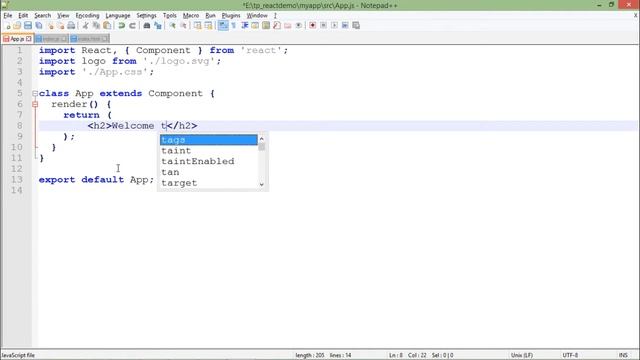Click line number 13 in the margin
Viewport: 640px width, 360px height.
[x=17, y=180]
